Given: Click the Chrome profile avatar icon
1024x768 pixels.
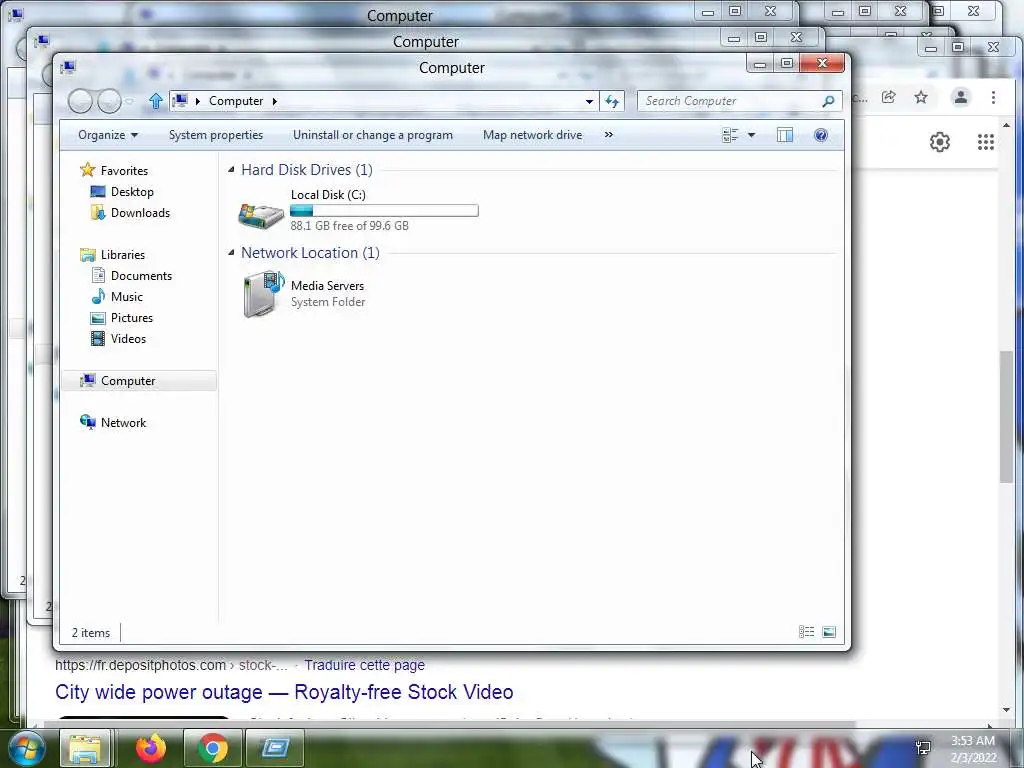Looking at the screenshot, I should [961, 97].
